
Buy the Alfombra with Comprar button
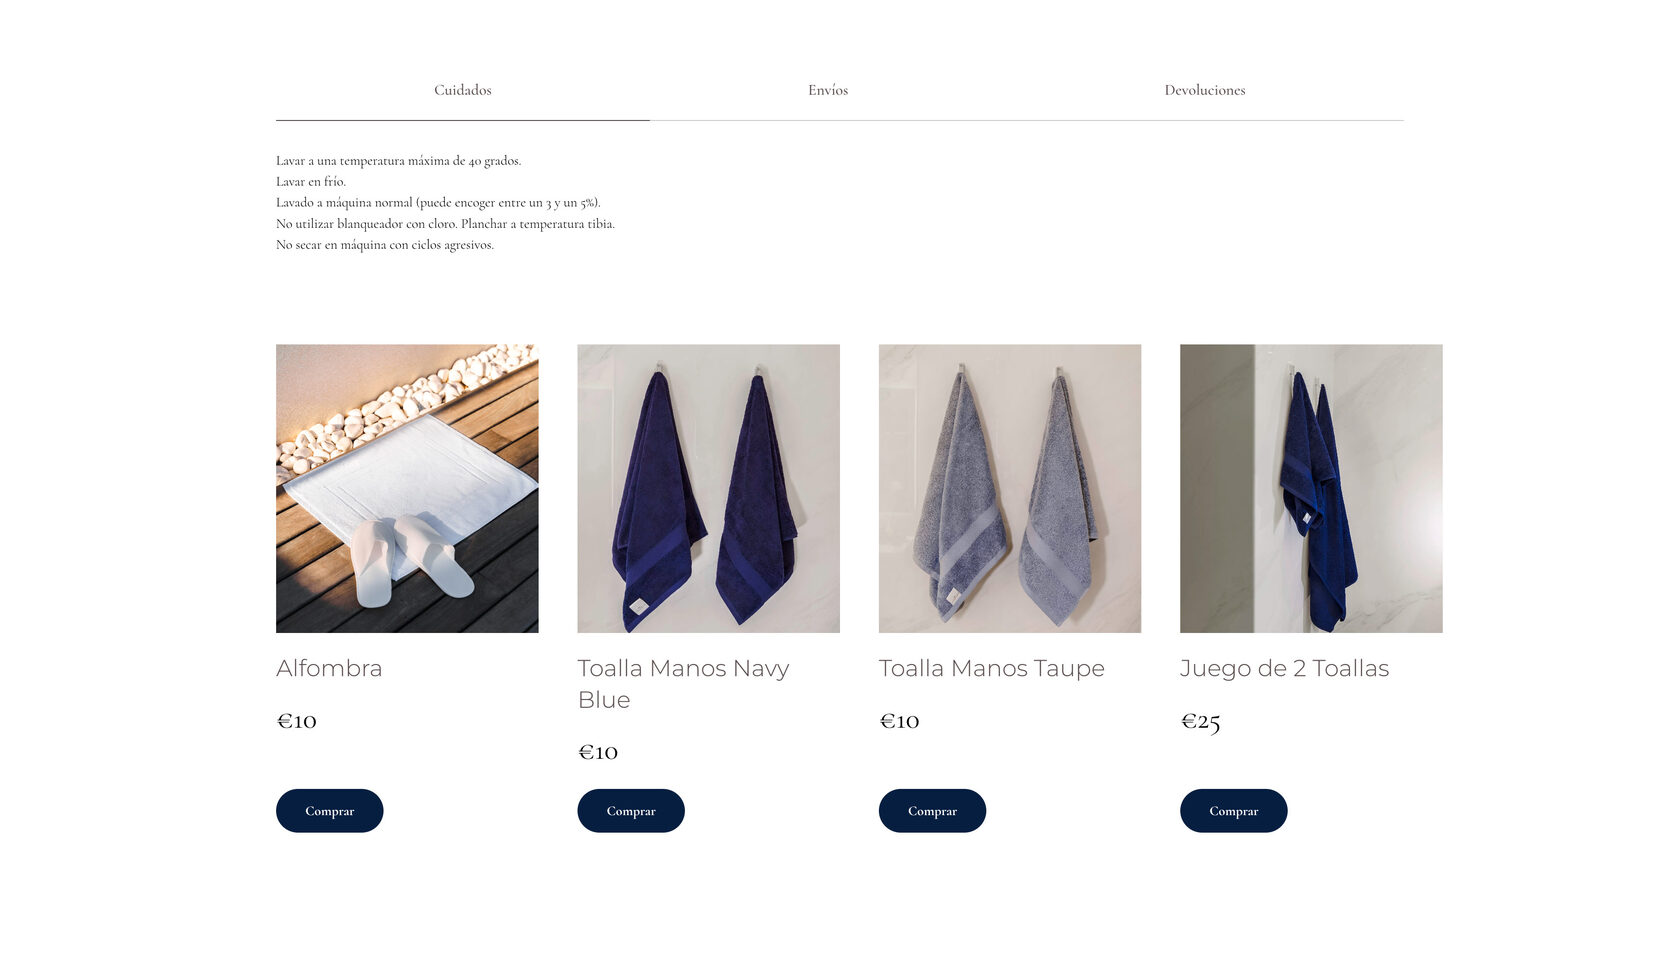pyautogui.click(x=330, y=811)
